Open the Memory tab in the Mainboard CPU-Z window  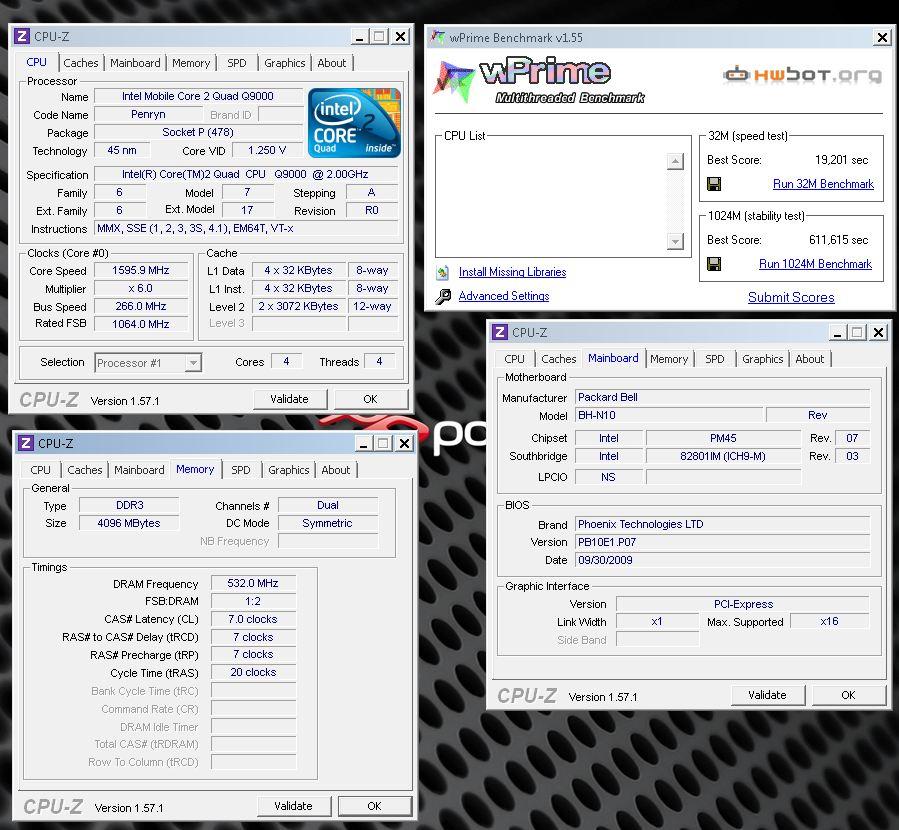coord(669,359)
